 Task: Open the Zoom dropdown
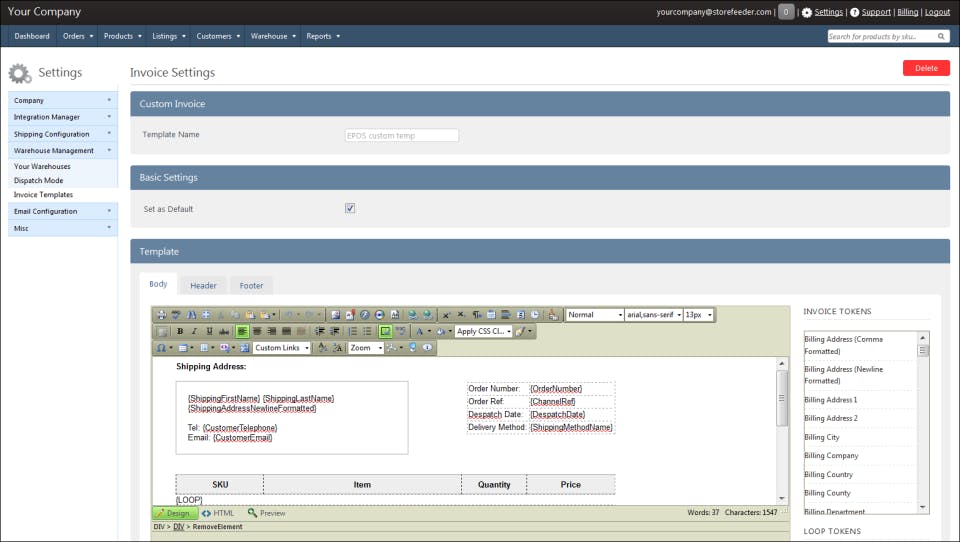(366, 347)
